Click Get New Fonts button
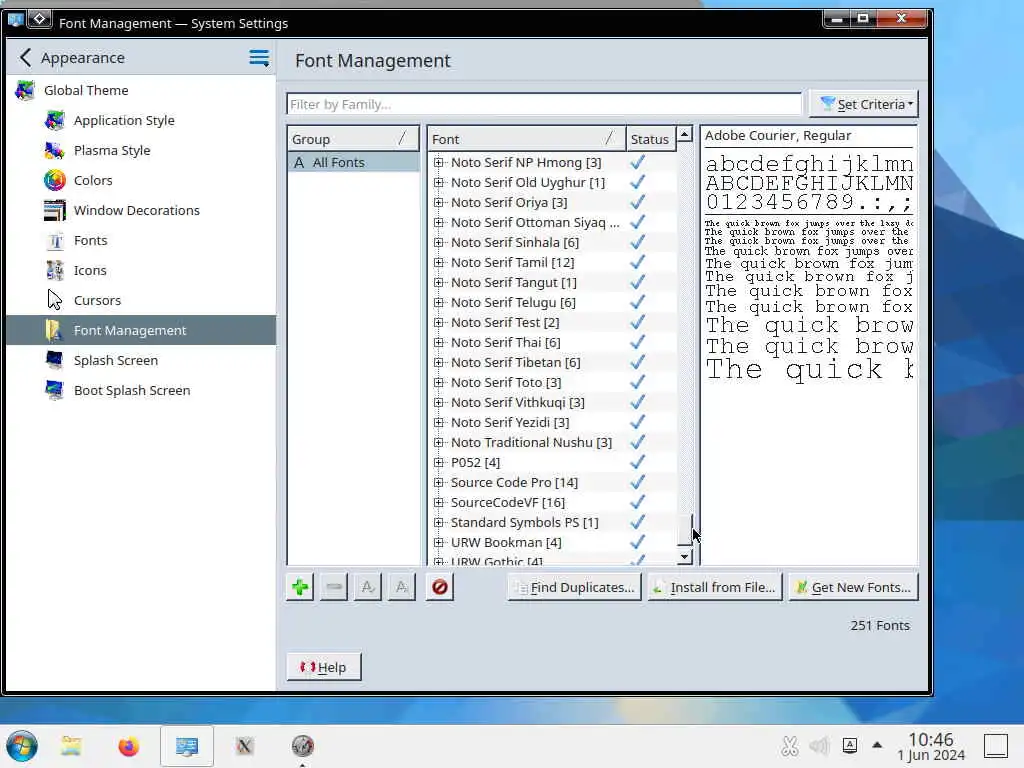 click(854, 587)
